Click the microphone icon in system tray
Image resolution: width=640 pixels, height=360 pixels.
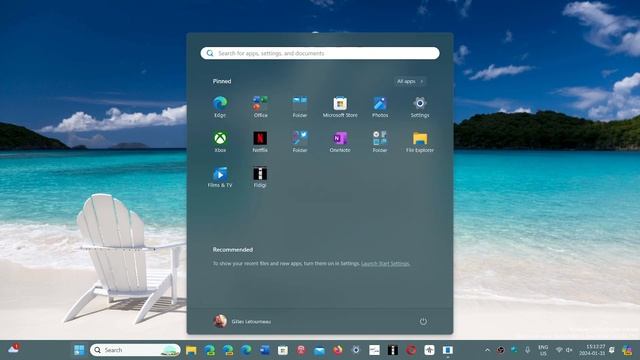[x=527, y=350]
